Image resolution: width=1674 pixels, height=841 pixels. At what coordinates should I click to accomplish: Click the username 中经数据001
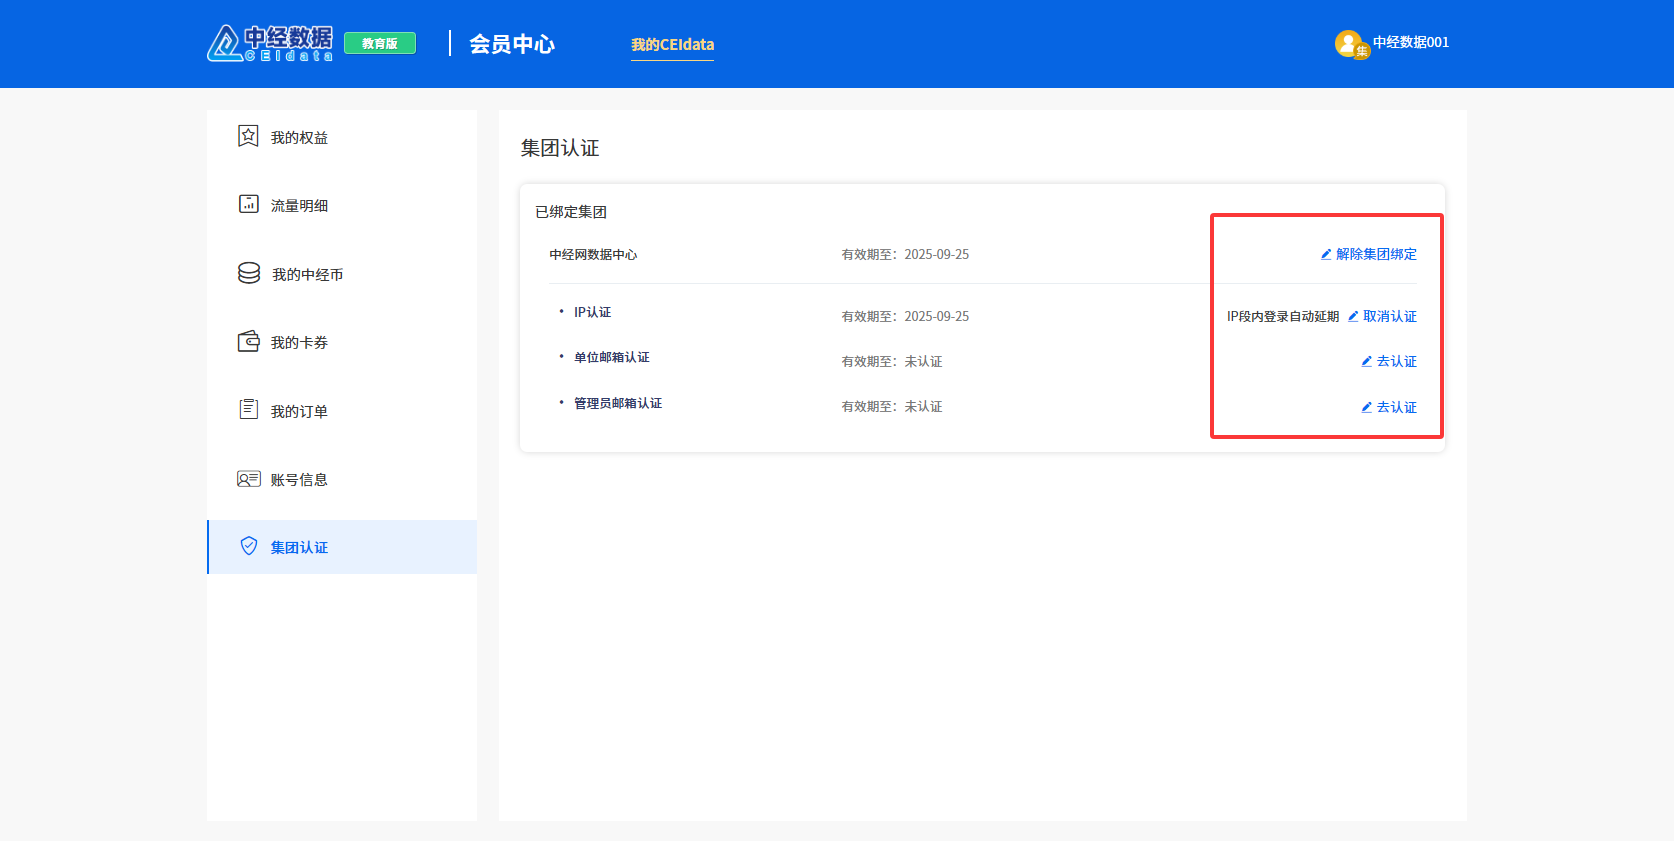pyautogui.click(x=1410, y=42)
